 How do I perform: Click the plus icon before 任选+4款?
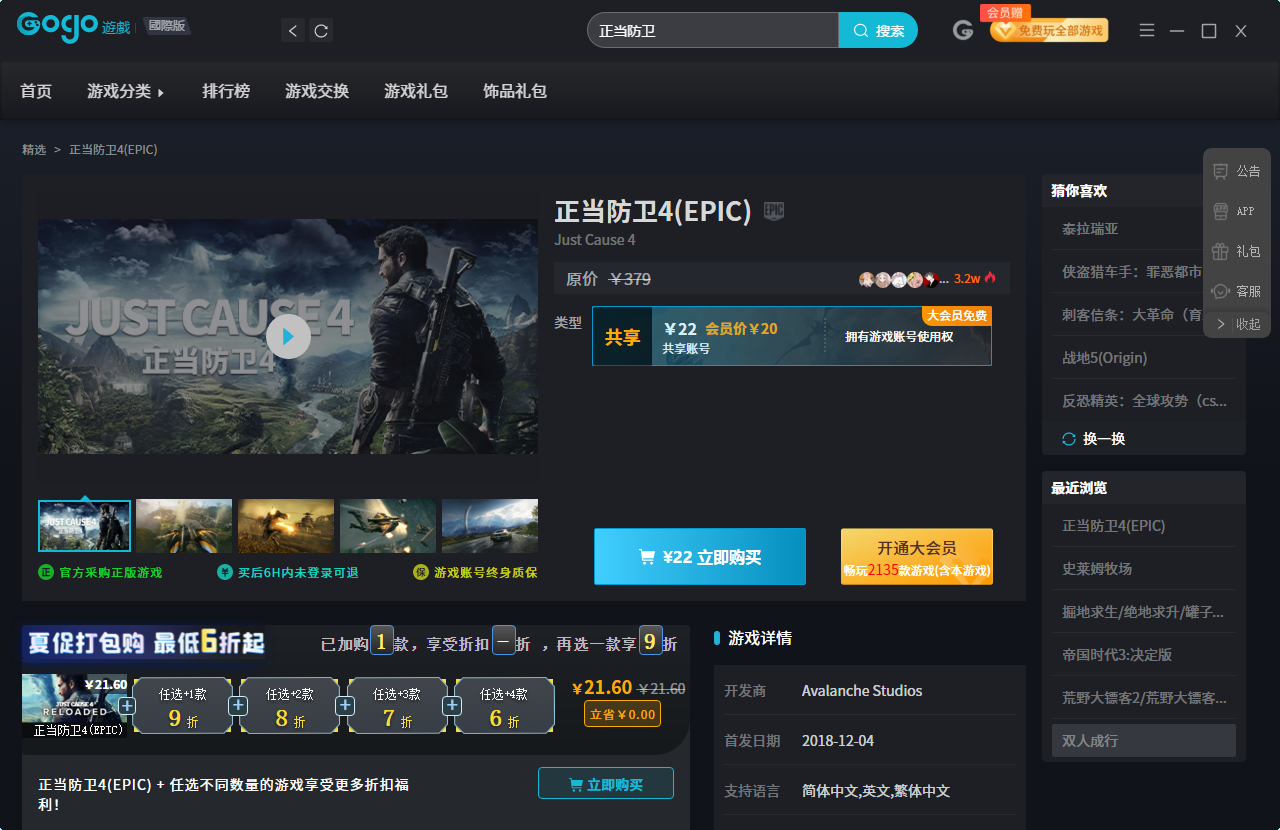pyautogui.click(x=452, y=706)
